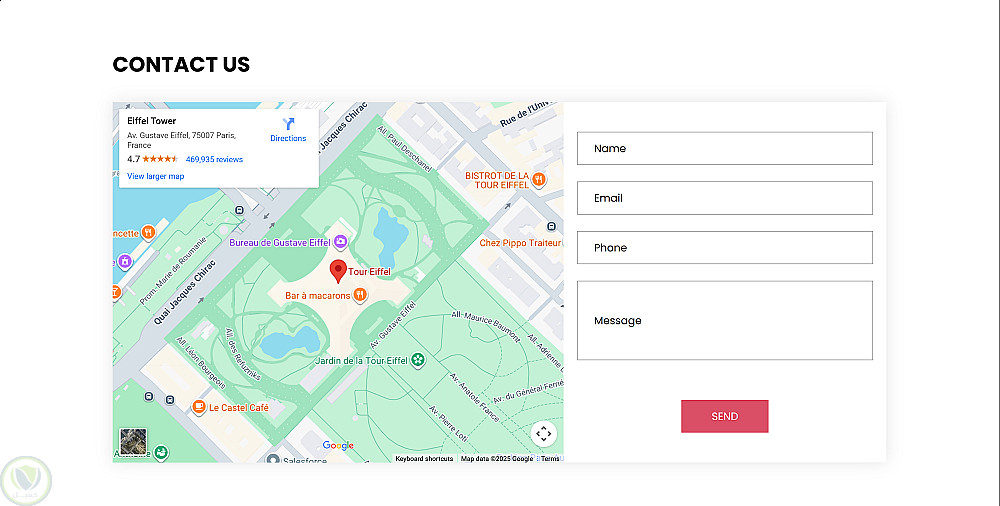Click the All. des Refuzniks path label
Viewport: 1000px width, 506px height.
[242, 354]
